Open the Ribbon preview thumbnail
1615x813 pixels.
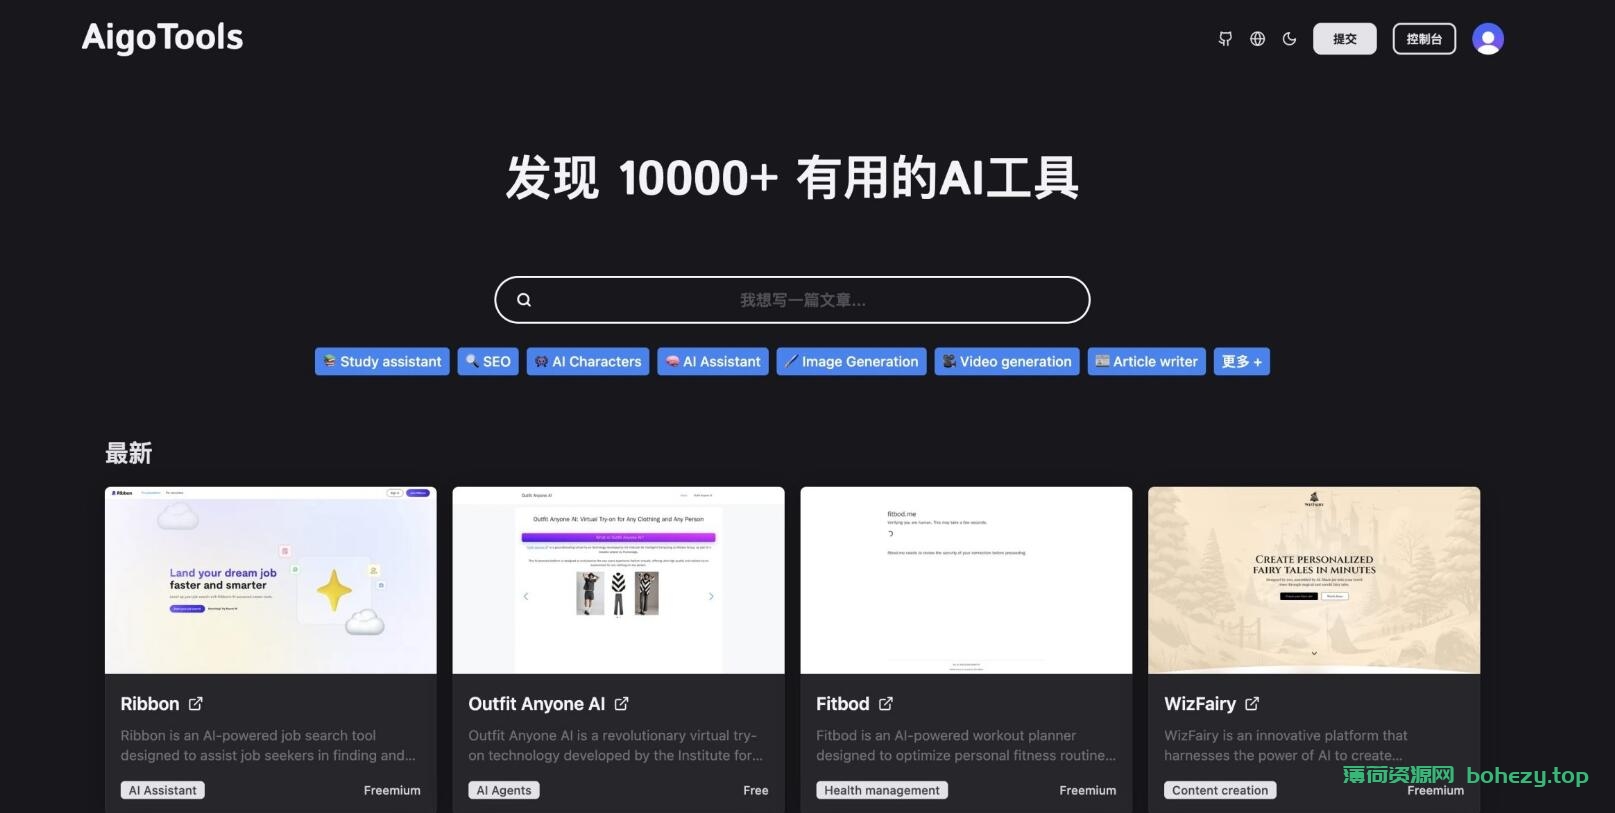271,580
